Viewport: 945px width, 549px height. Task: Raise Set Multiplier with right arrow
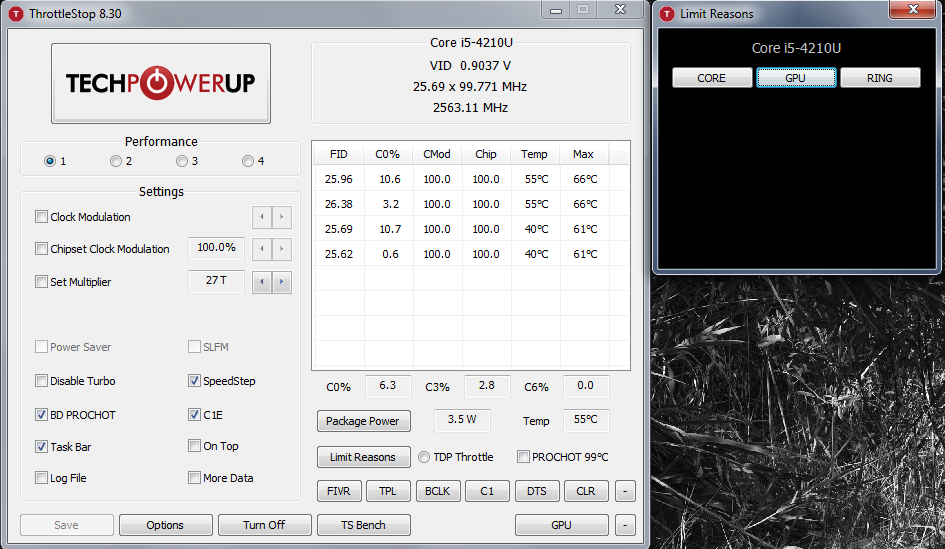pyautogui.click(x=281, y=281)
